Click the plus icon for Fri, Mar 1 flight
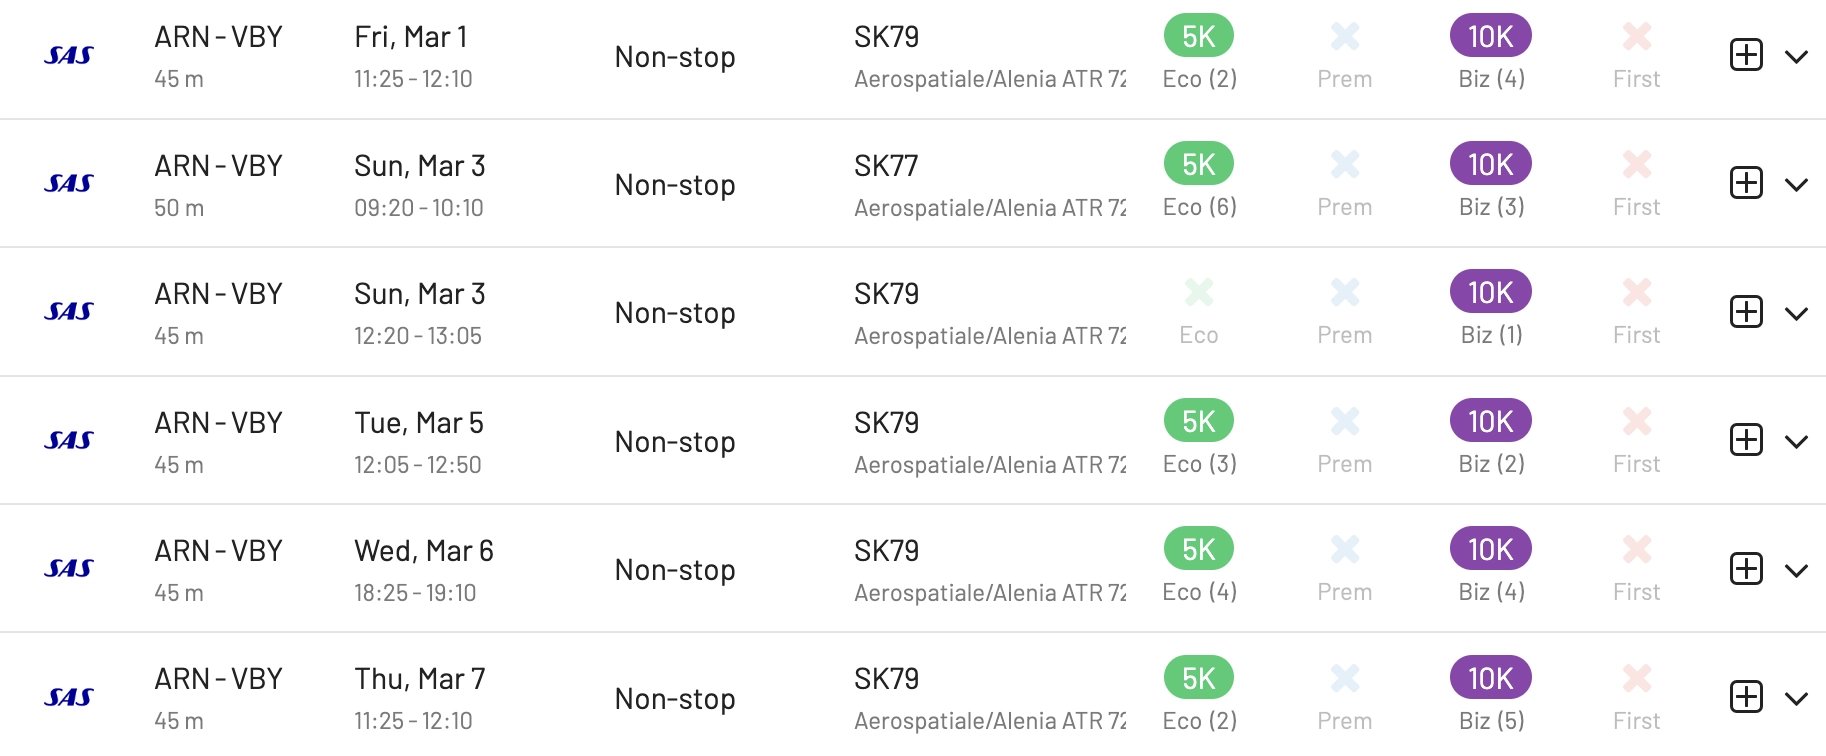1826x756 pixels. (x=1746, y=55)
